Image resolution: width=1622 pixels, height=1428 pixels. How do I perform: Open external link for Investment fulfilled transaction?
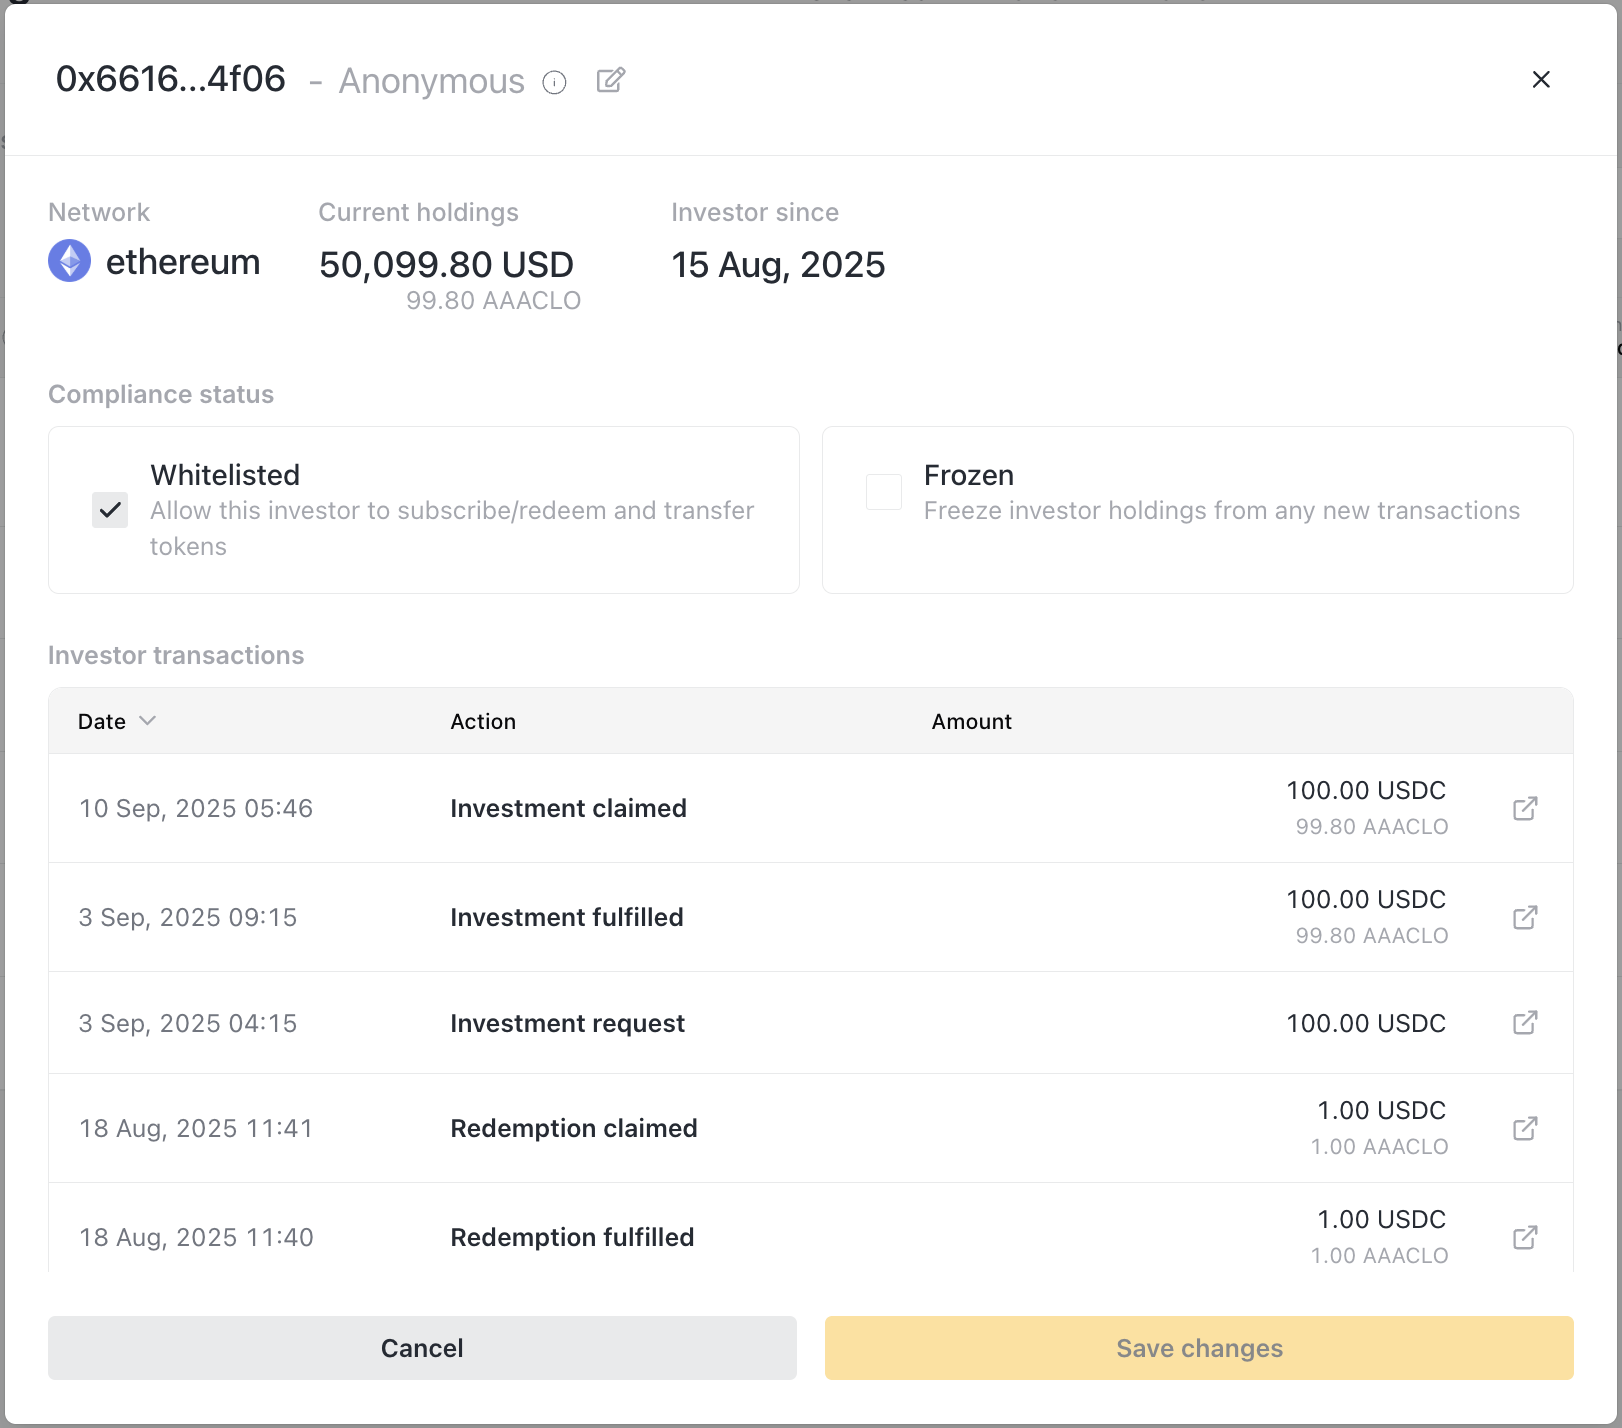point(1524,917)
